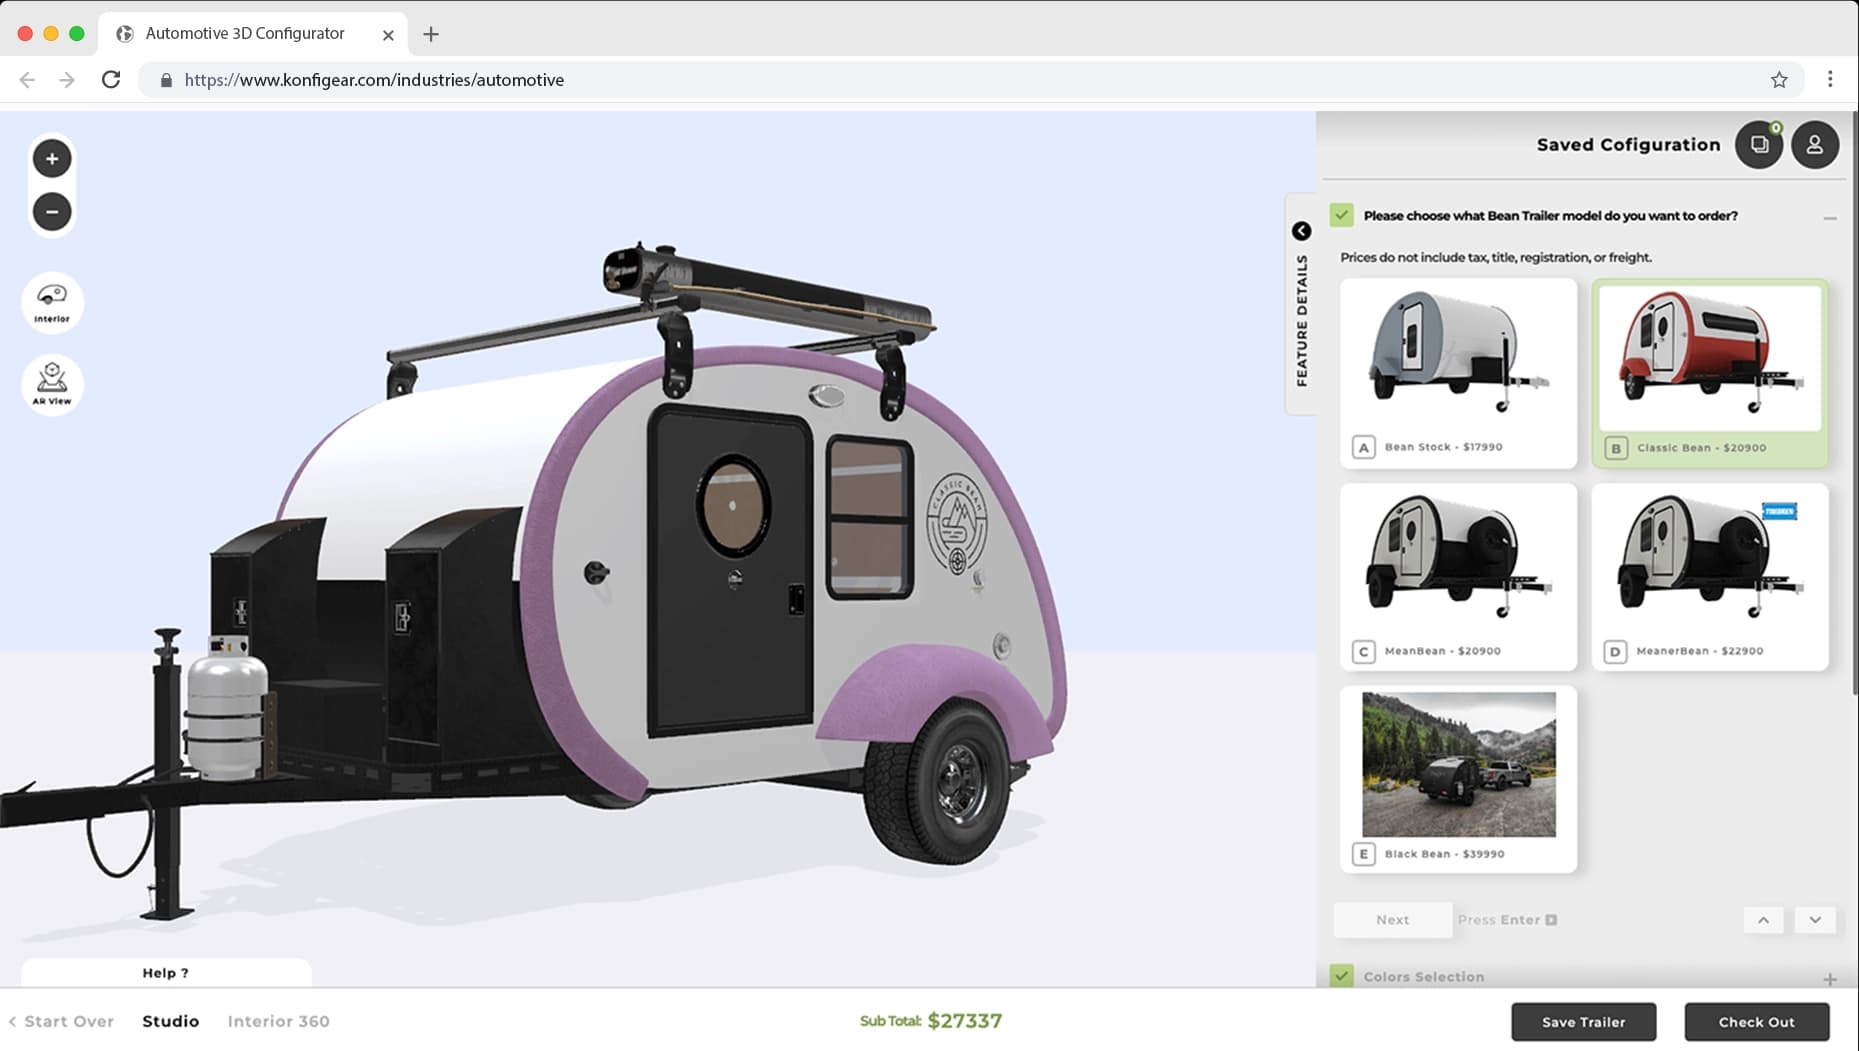Select Bean Stock model option A

(x=1458, y=372)
